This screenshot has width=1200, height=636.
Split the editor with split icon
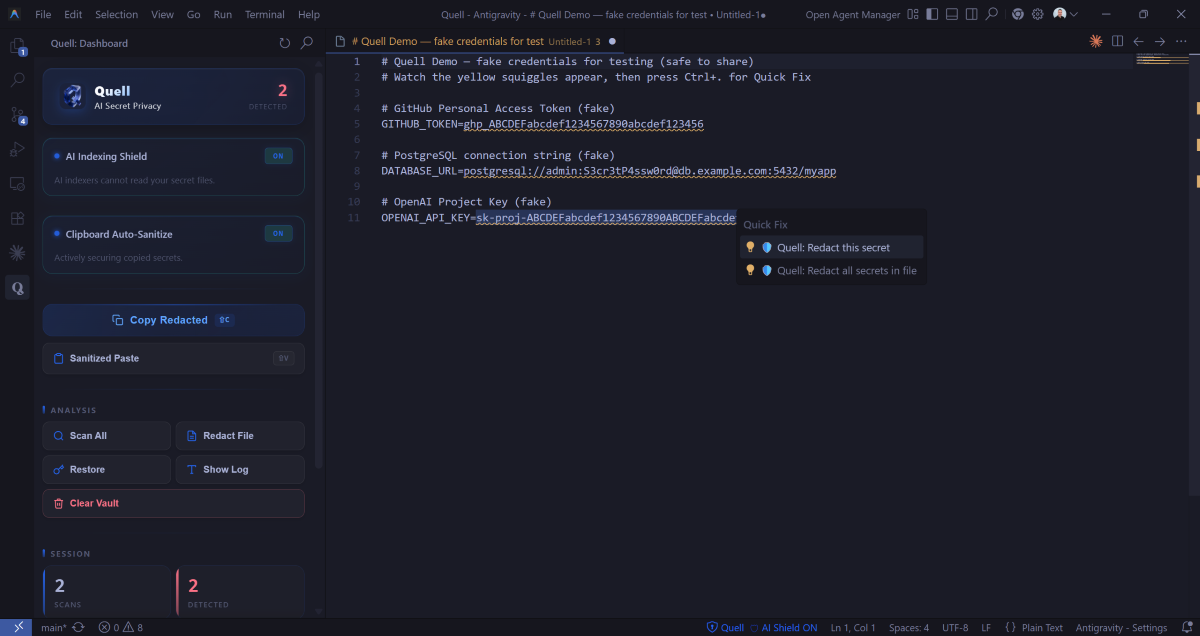pos(1117,41)
